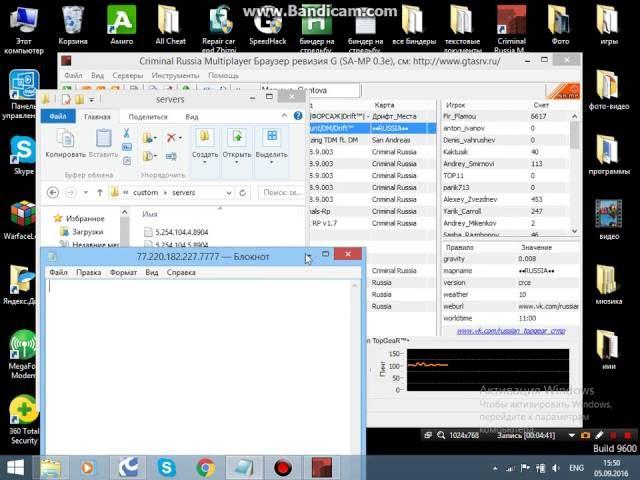
Task: Open the All Cheat desktop folder
Action: click(x=170, y=25)
